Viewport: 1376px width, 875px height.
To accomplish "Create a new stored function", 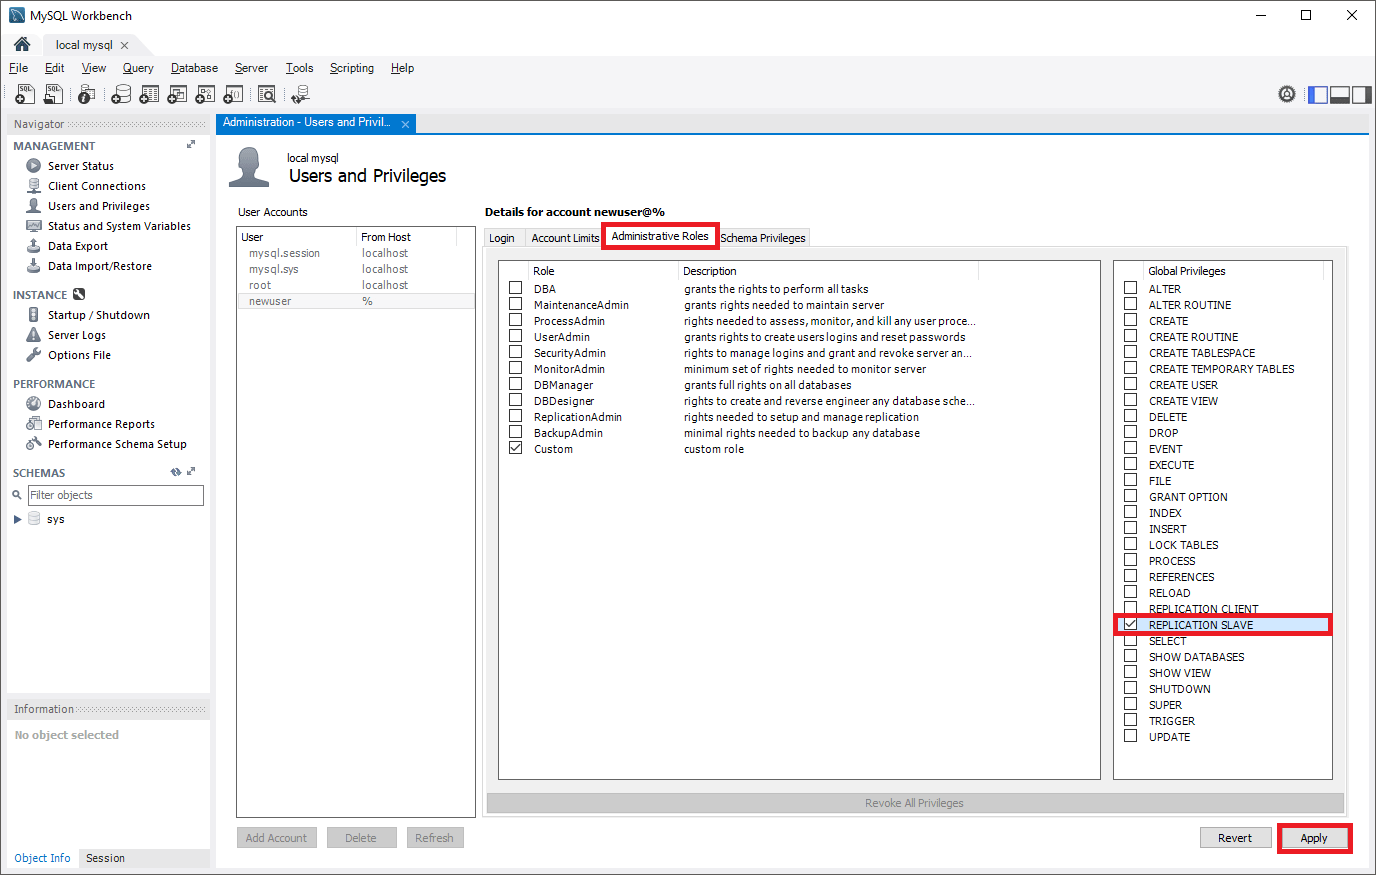I will pyautogui.click(x=232, y=93).
